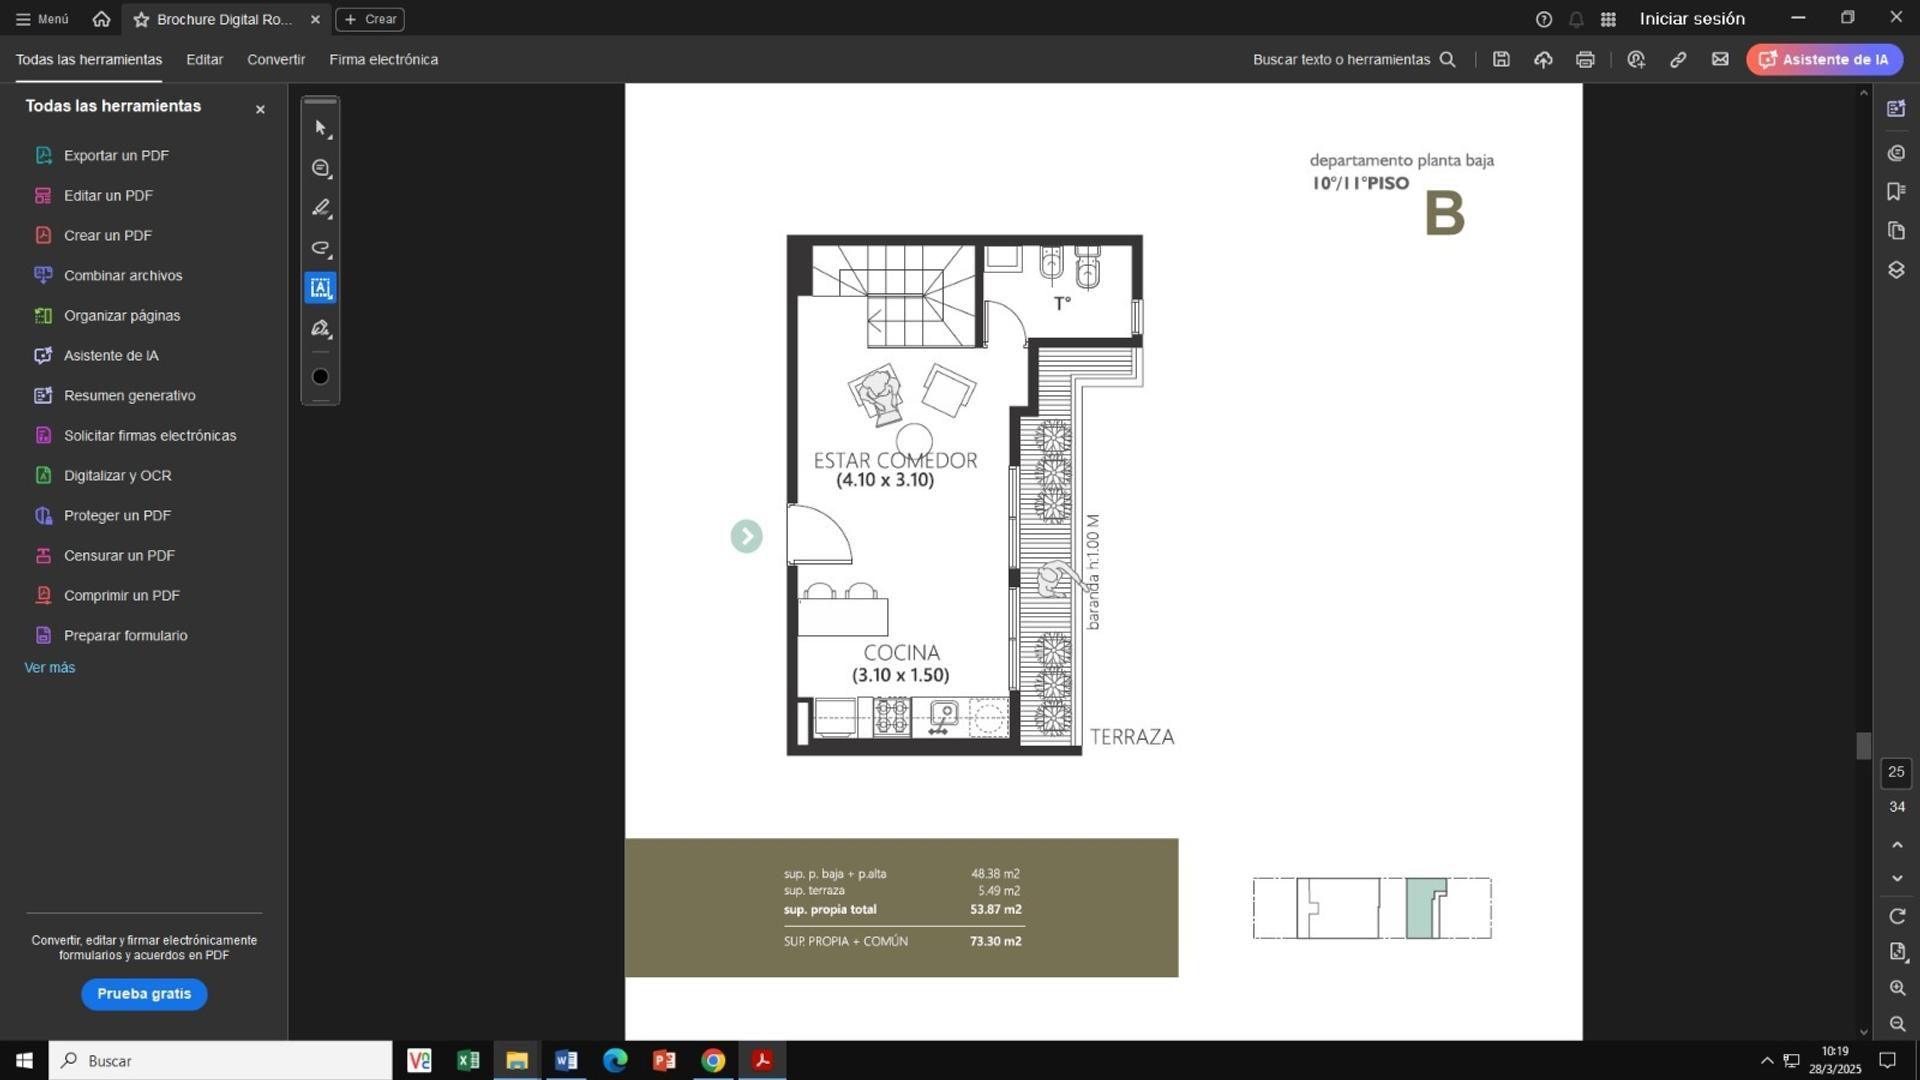This screenshot has width=1920, height=1080.
Task: Send the file by email icon
Action: [x=1720, y=60]
